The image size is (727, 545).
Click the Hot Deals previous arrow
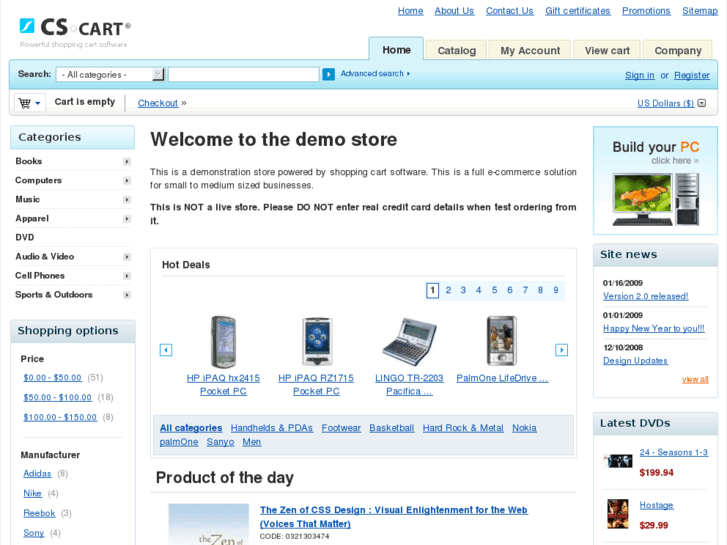pos(166,350)
